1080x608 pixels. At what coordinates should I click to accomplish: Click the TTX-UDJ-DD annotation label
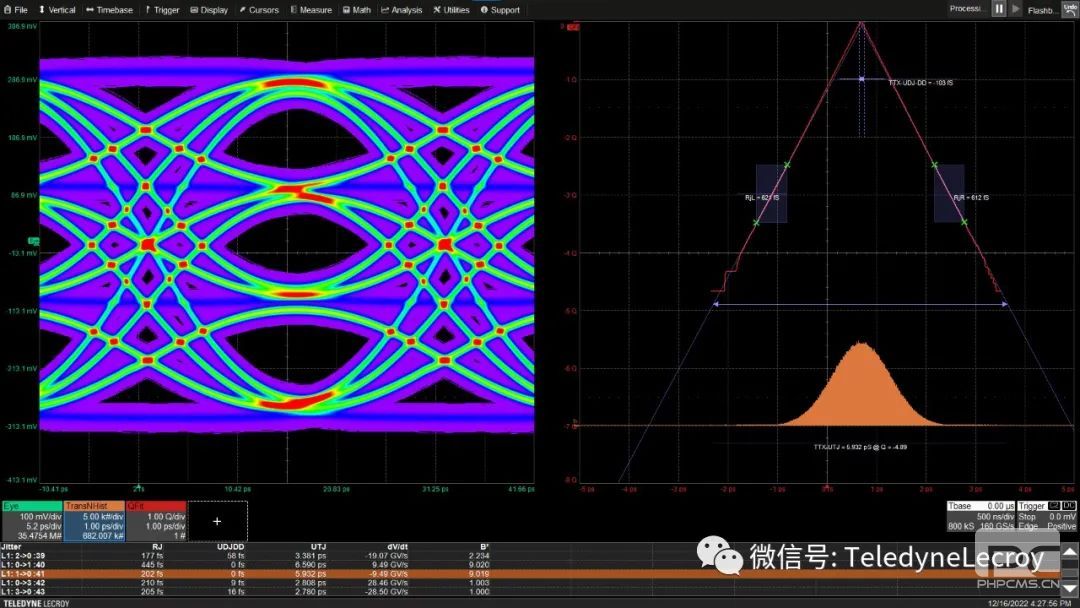pos(920,83)
